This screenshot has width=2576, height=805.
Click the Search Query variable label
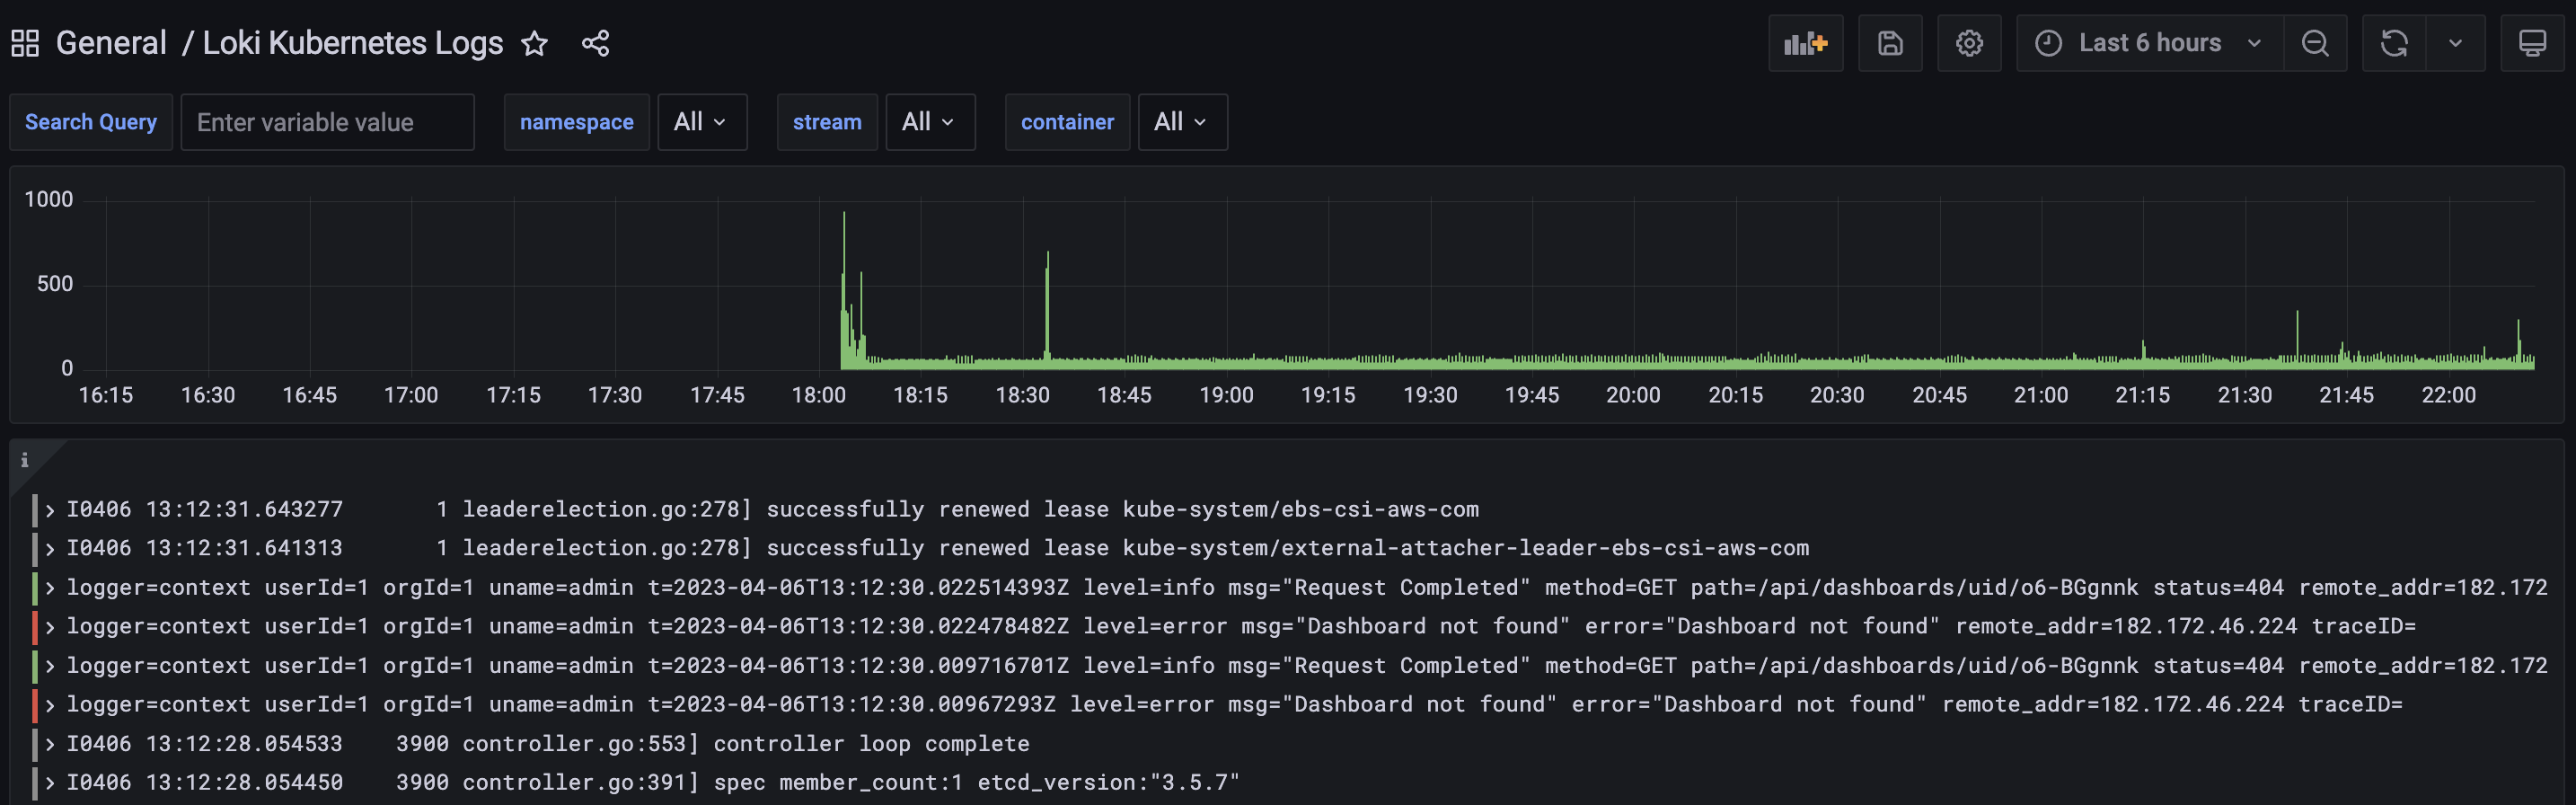coord(91,122)
